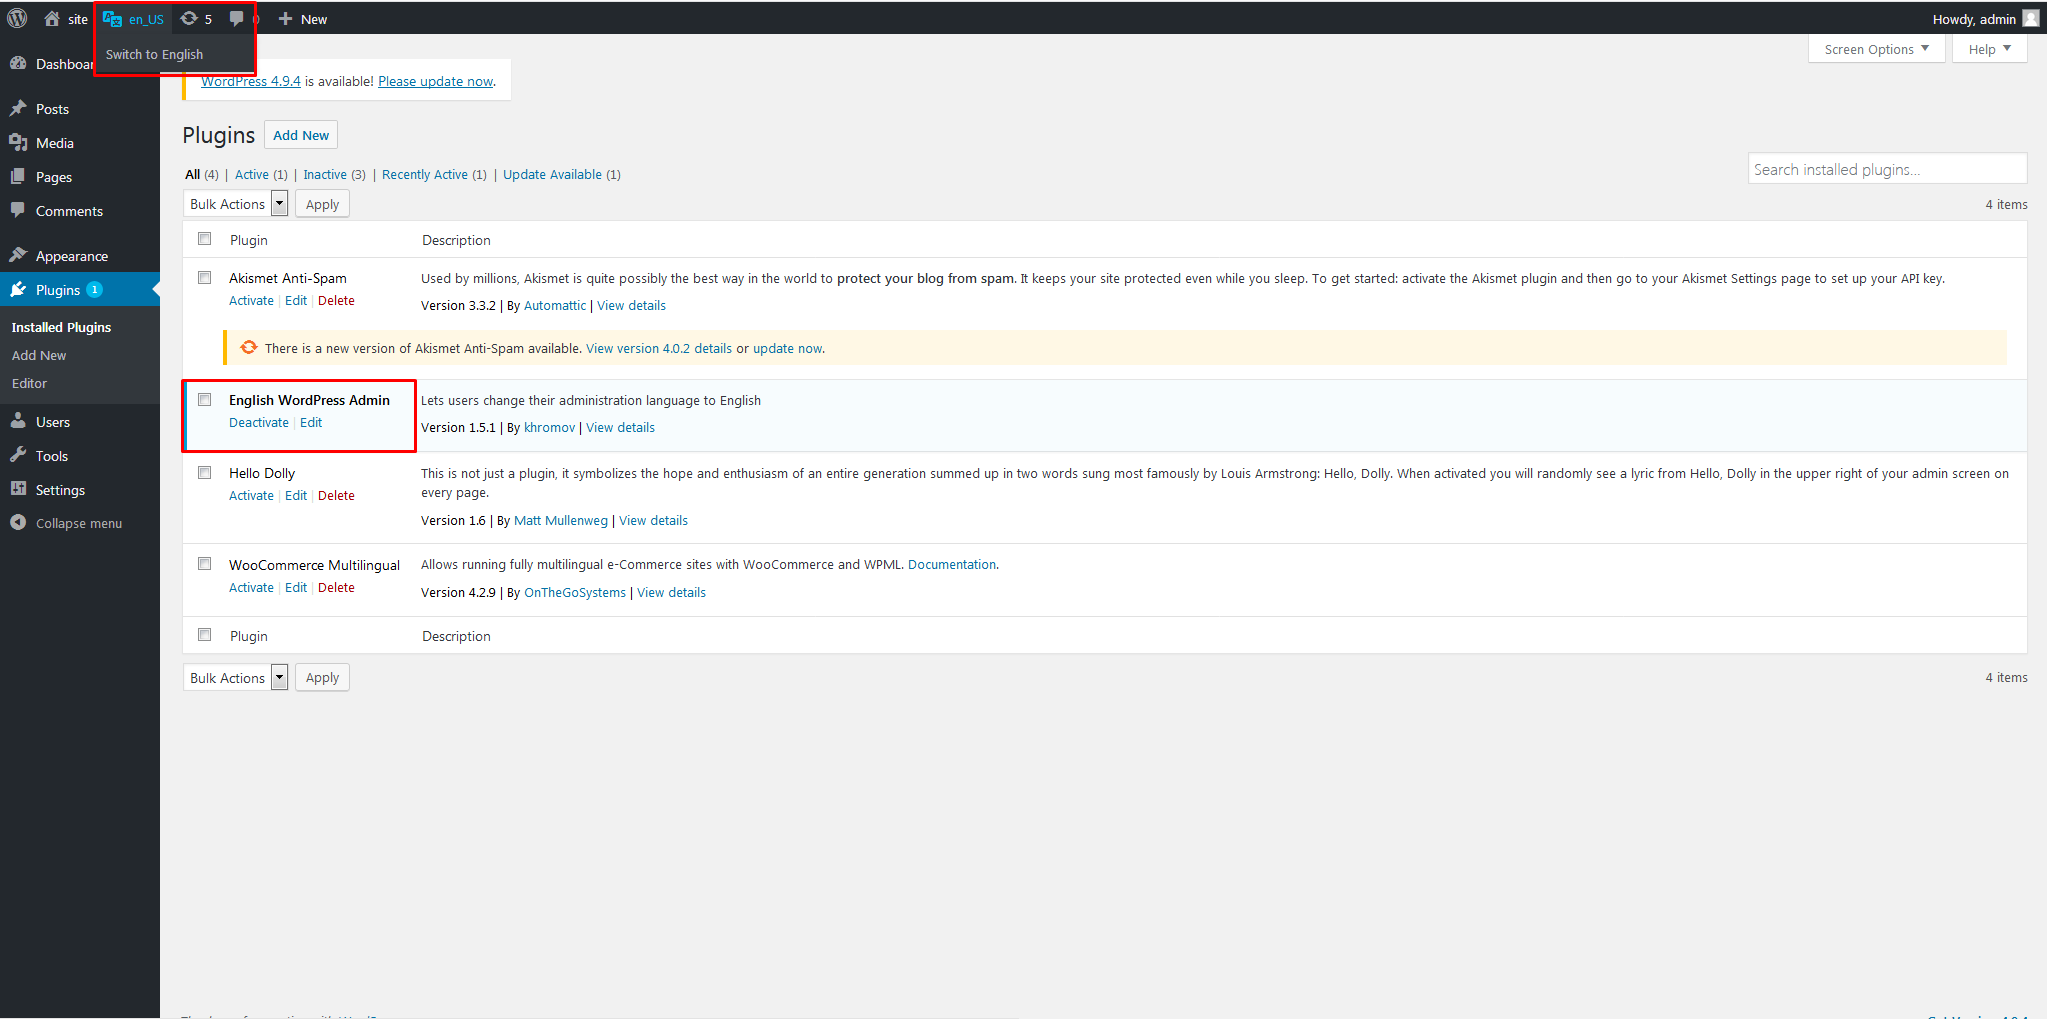This screenshot has height=1019, width=2047.
Task: Choose Switch to English menu entry
Action: [x=154, y=54]
